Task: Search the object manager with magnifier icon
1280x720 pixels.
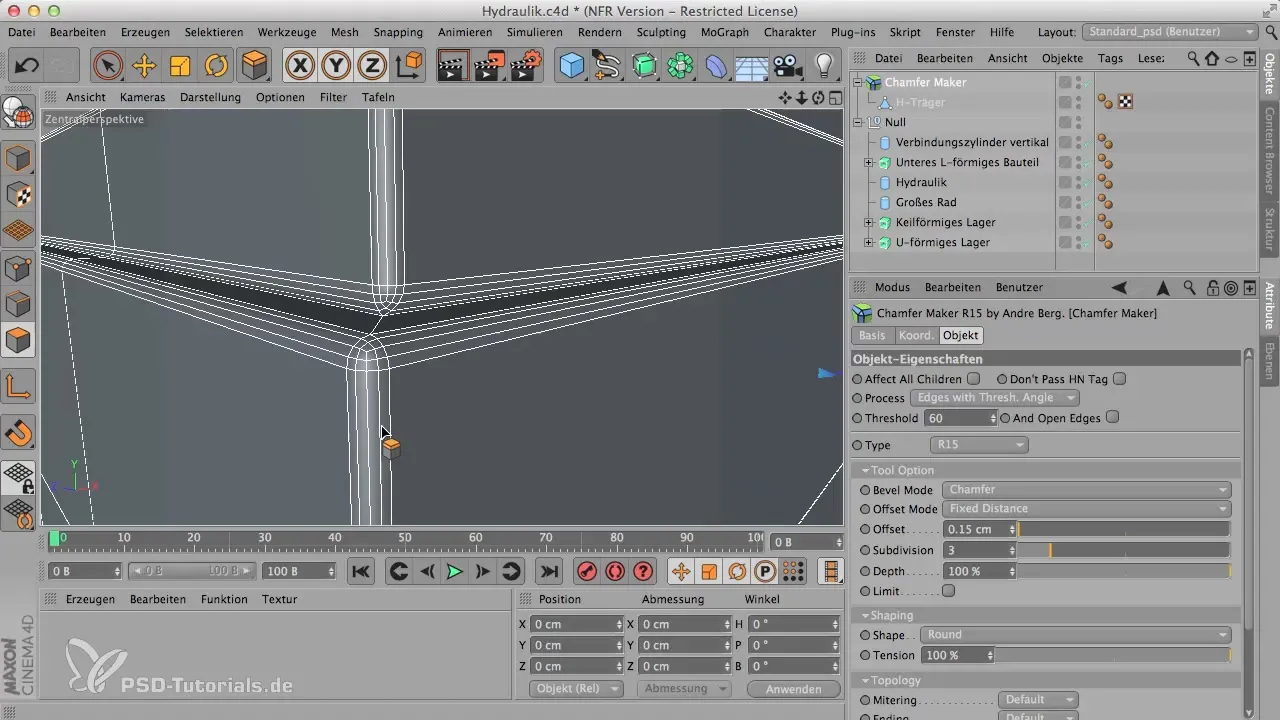Action: [x=1193, y=58]
